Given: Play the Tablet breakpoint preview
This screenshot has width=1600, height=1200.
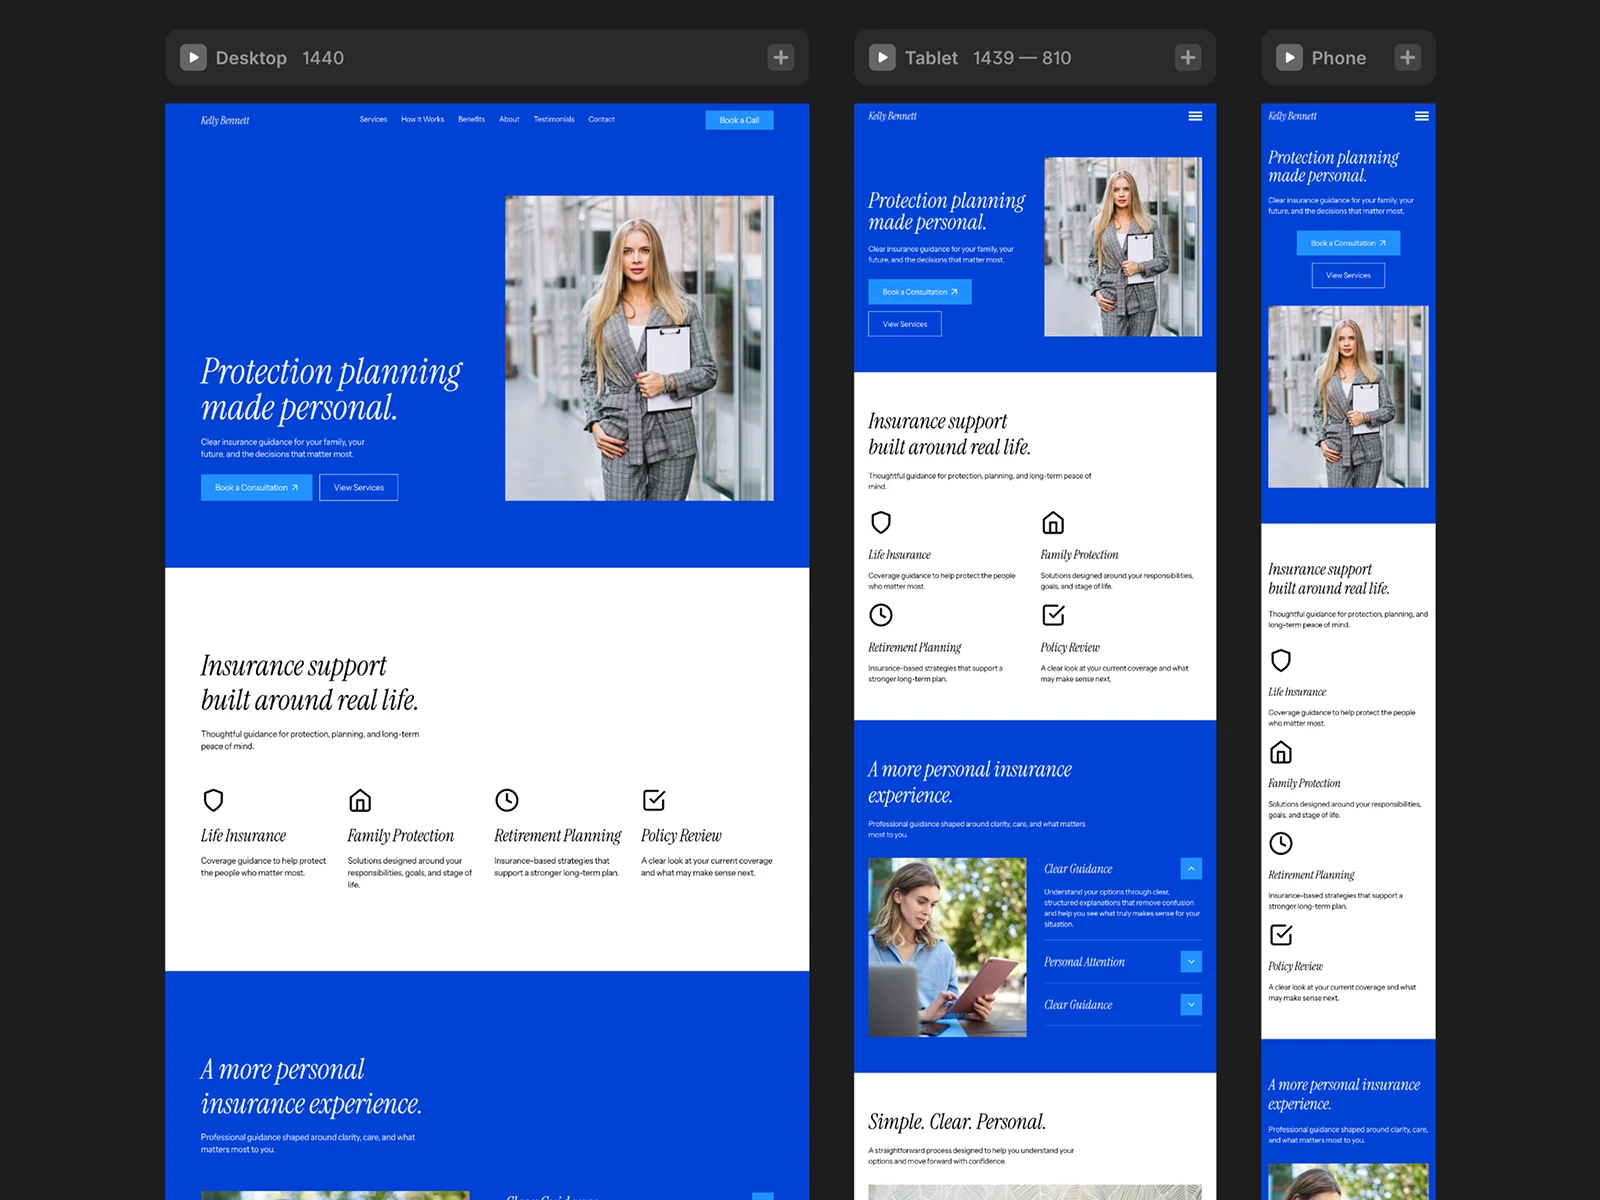Looking at the screenshot, I should pyautogui.click(x=882, y=57).
